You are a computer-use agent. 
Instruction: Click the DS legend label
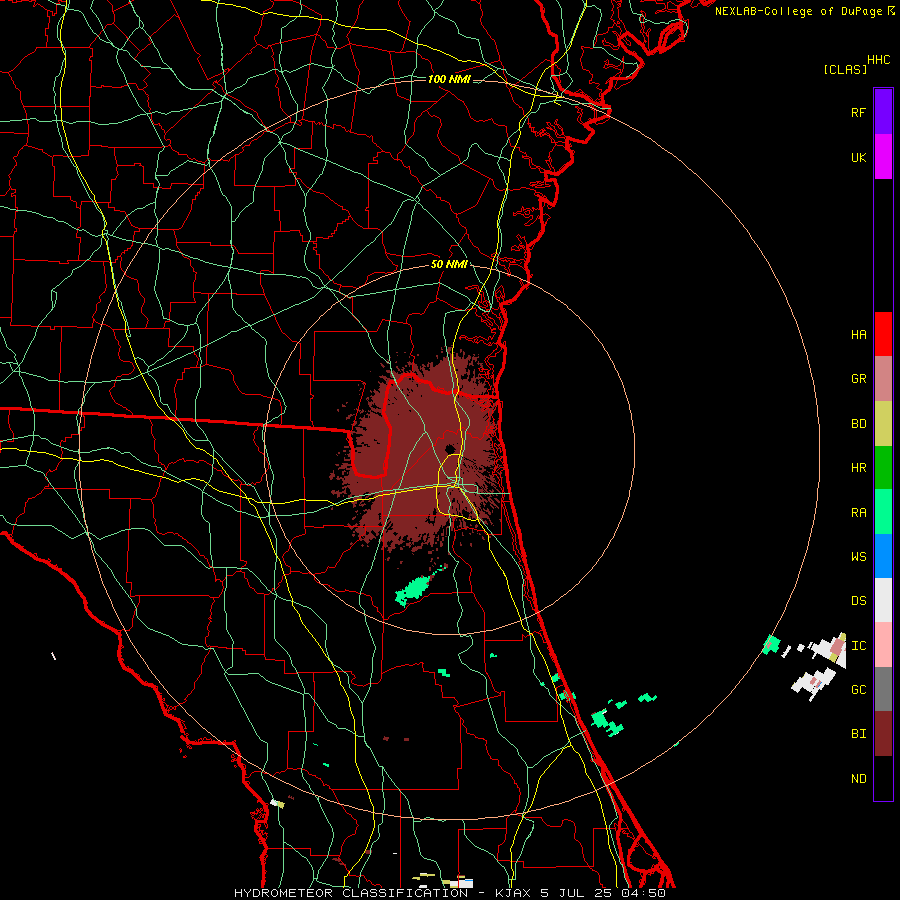click(858, 601)
